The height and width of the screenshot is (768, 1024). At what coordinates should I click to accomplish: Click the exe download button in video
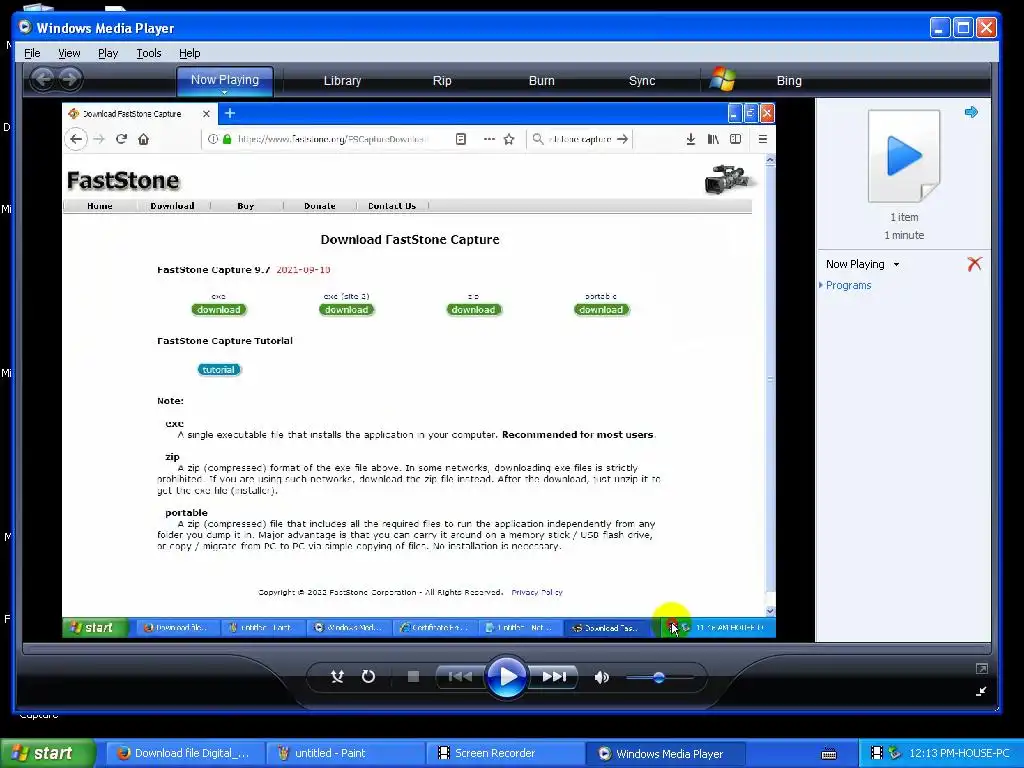click(219, 310)
